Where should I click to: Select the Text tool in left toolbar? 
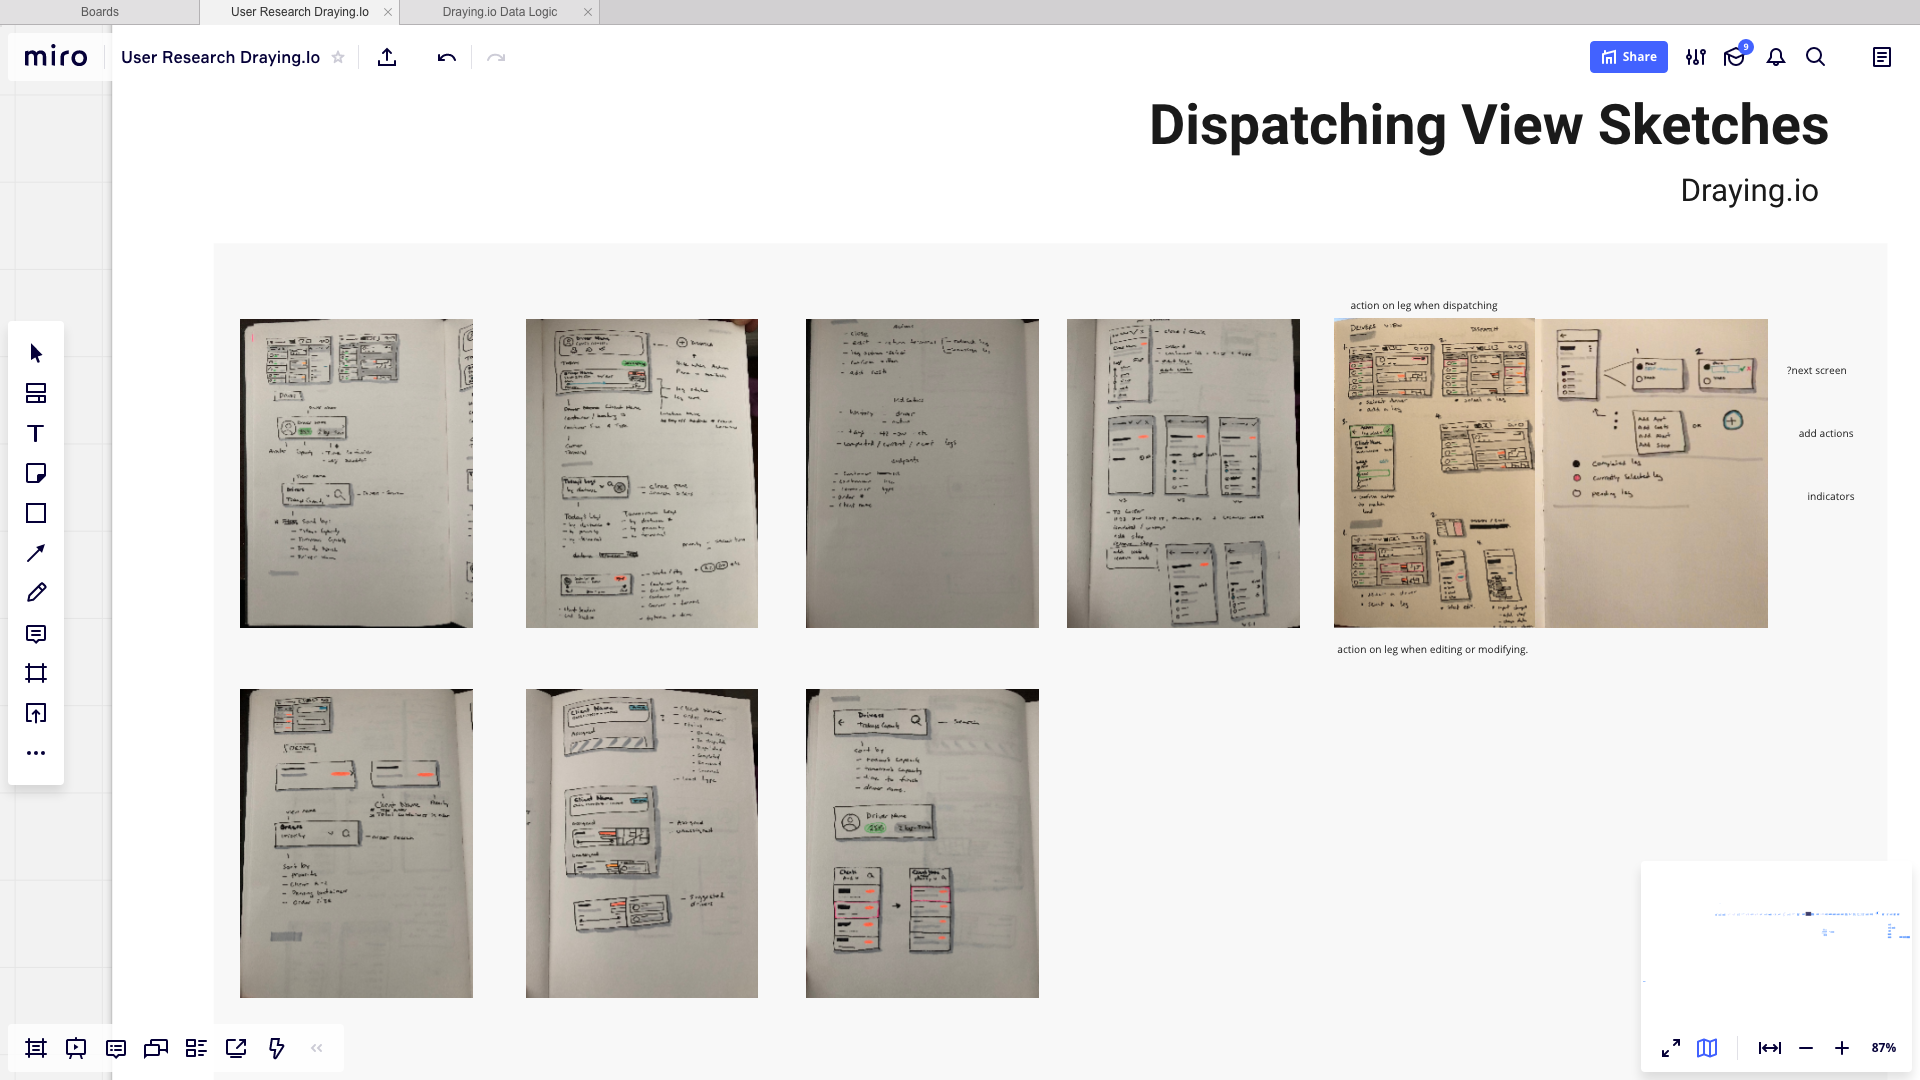pos(36,433)
